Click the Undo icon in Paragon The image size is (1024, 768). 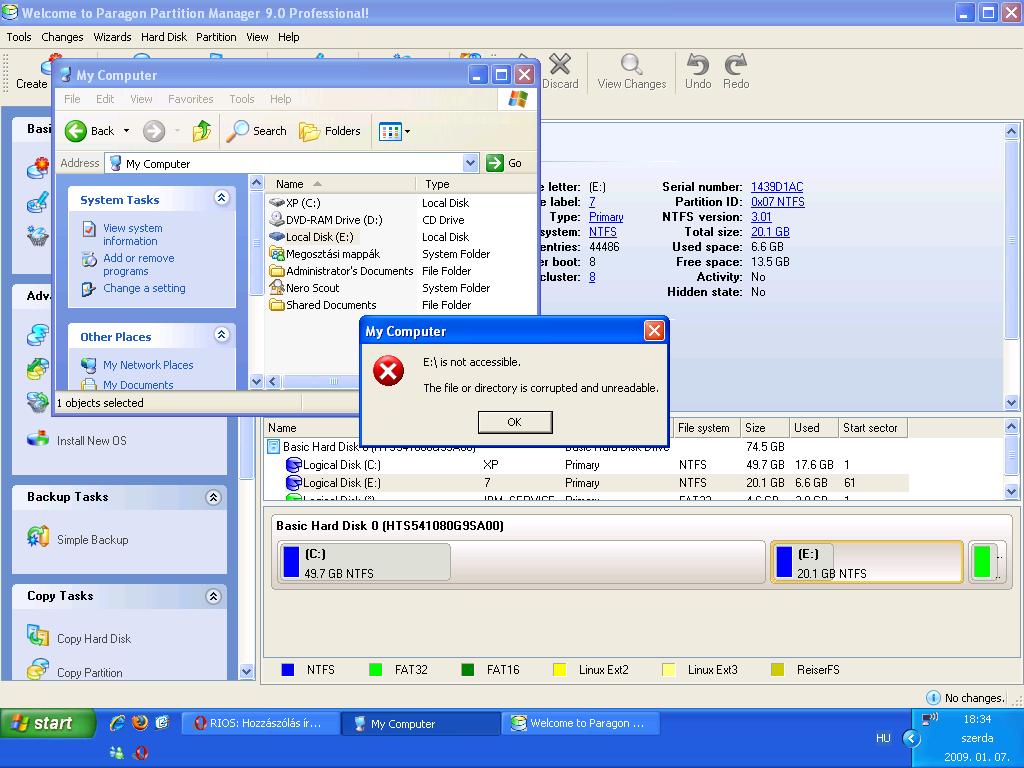pos(697,71)
